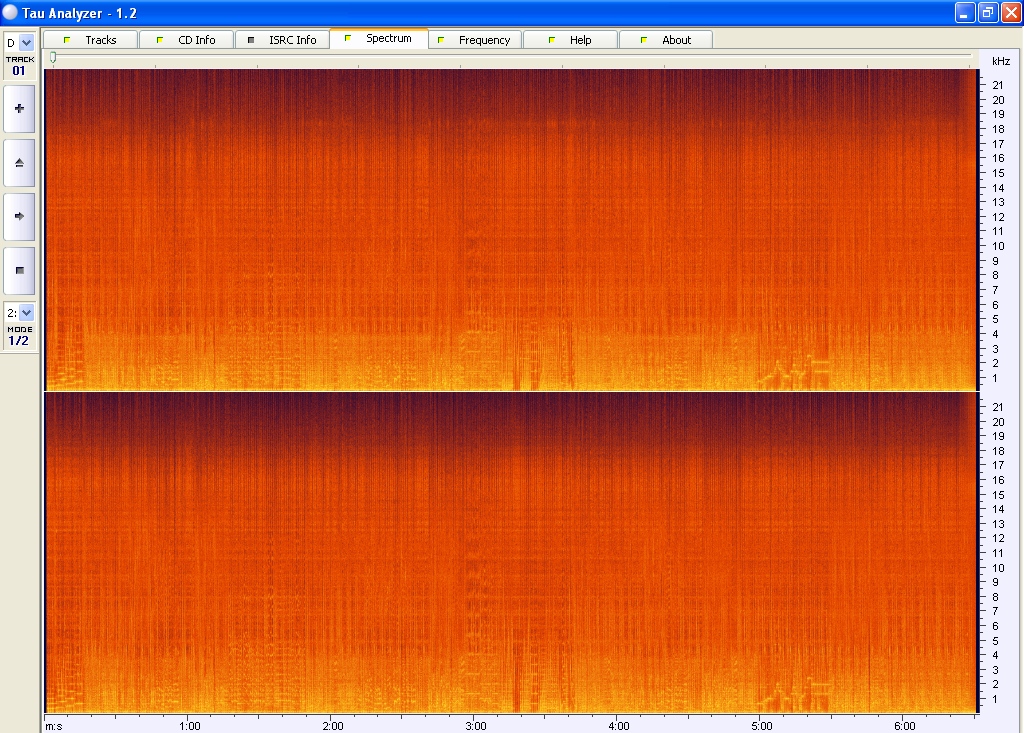Click the right arrow analyze button
This screenshot has width=1024, height=733.
[x=19, y=215]
